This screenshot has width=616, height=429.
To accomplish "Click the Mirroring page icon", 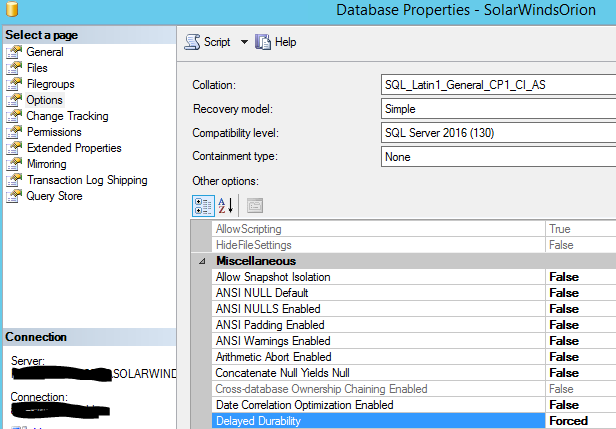I will pyautogui.click(x=14, y=164).
